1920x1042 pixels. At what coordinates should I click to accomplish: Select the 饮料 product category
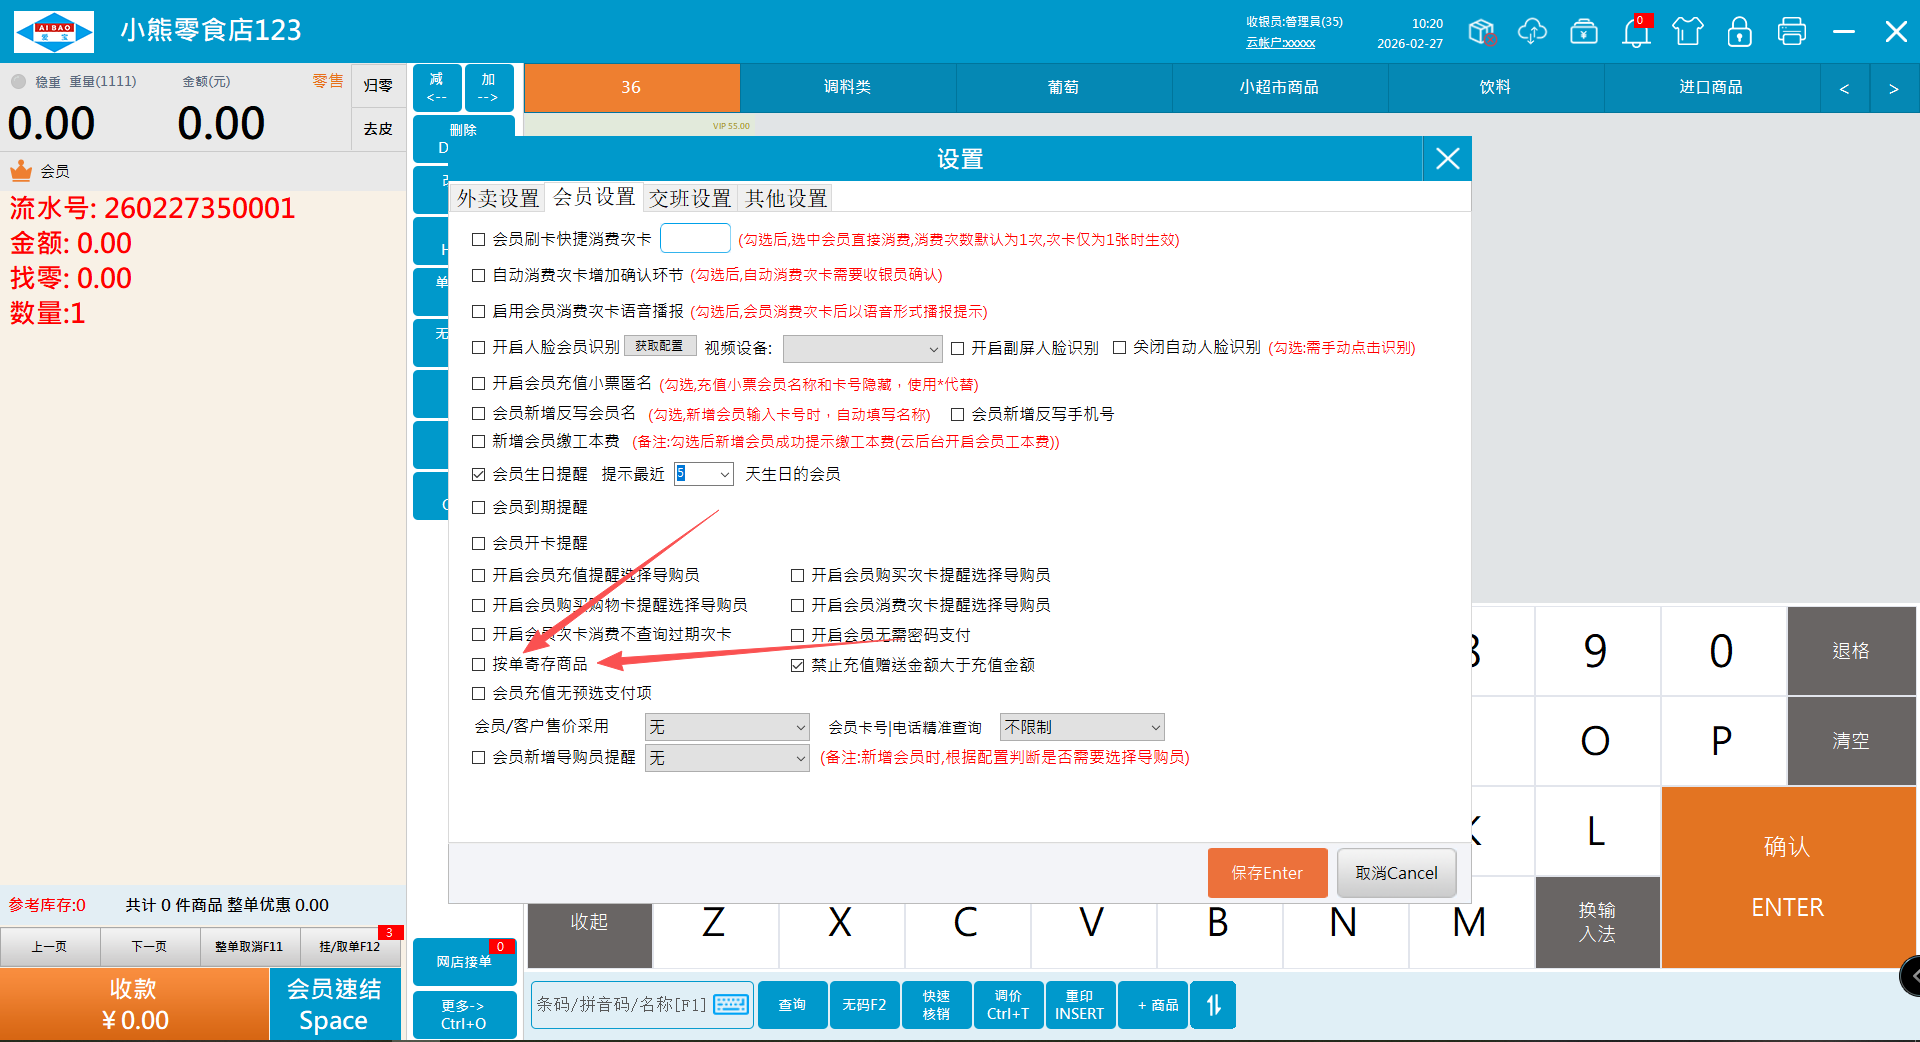(x=1495, y=88)
